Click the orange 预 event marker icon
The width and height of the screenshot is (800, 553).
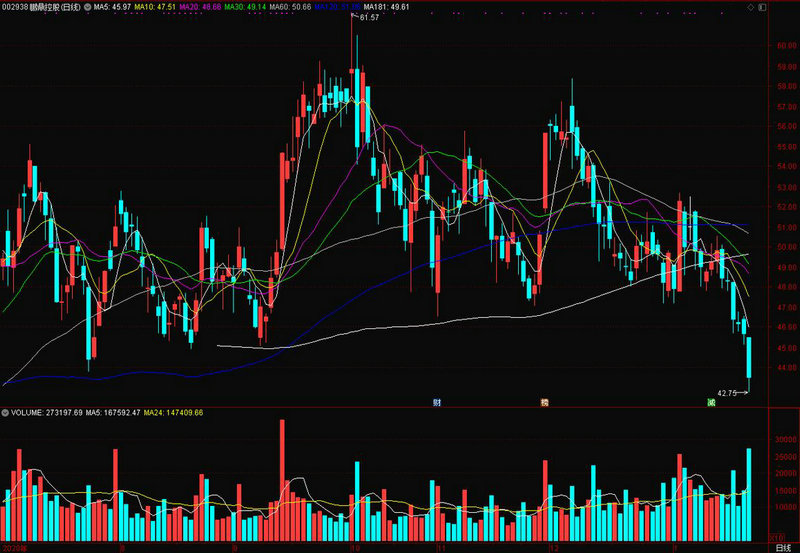(x=545, y=402)
